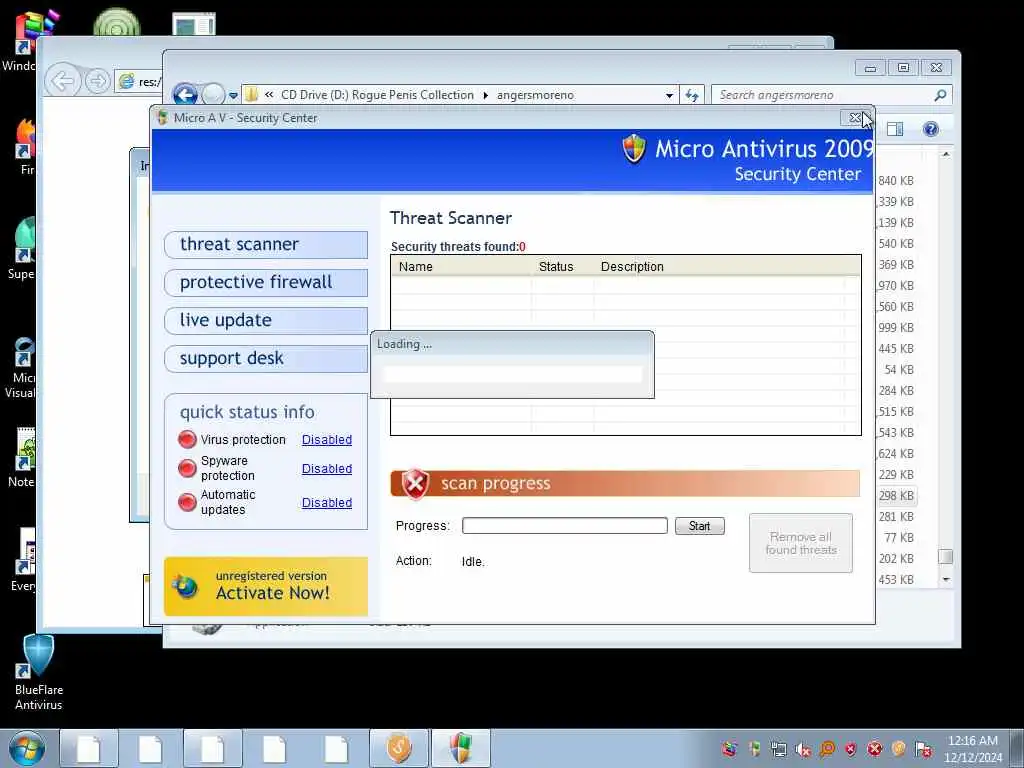
Task: Click the Explorer refresh button
Action: coord(692,95)
